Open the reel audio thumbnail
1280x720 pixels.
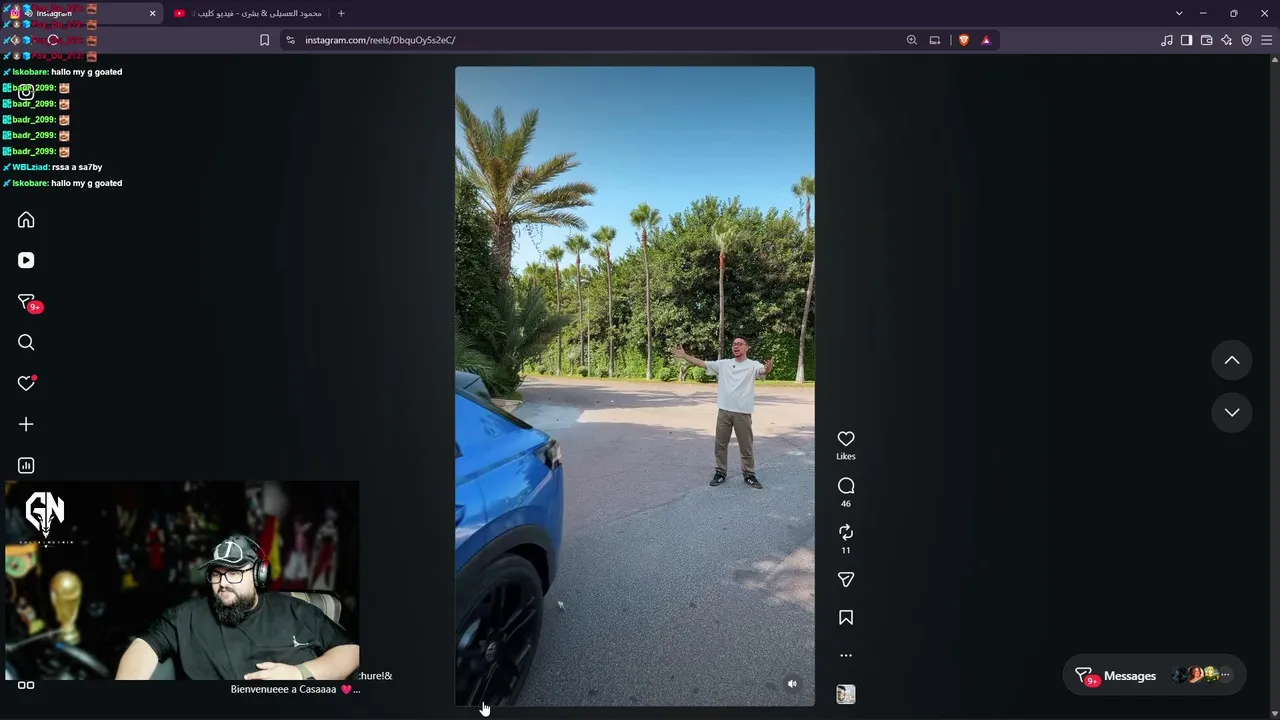pos(846,694)
